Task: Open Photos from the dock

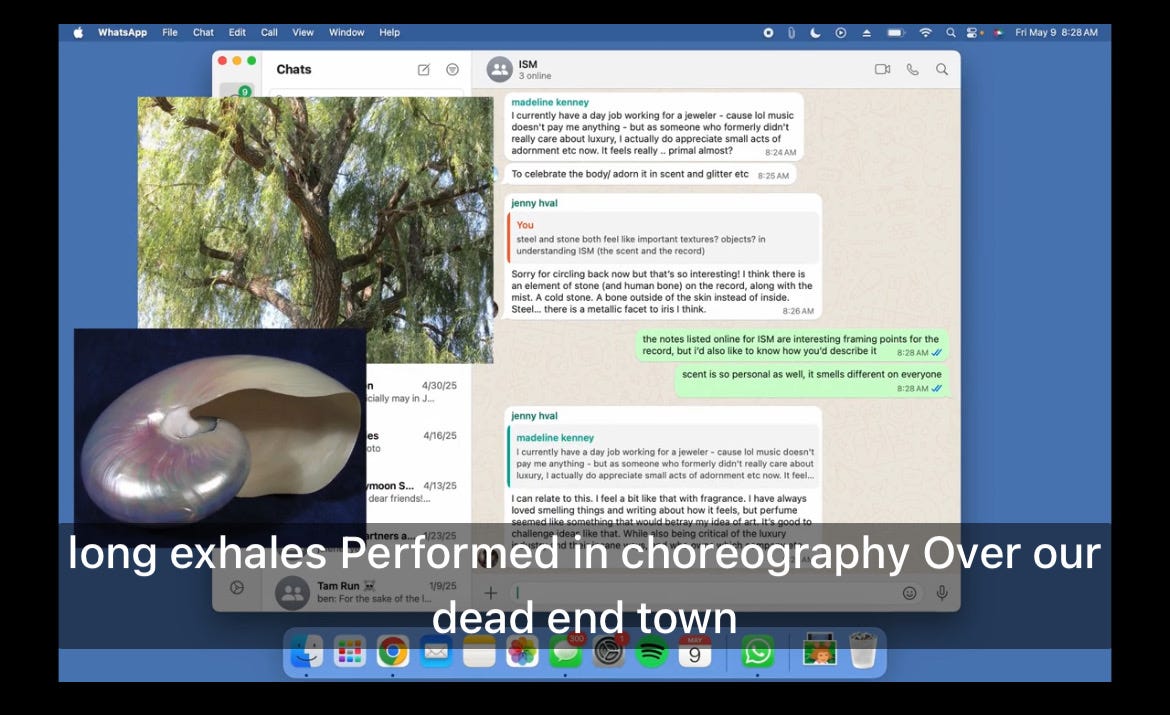Action: click(x=522, y=652)
